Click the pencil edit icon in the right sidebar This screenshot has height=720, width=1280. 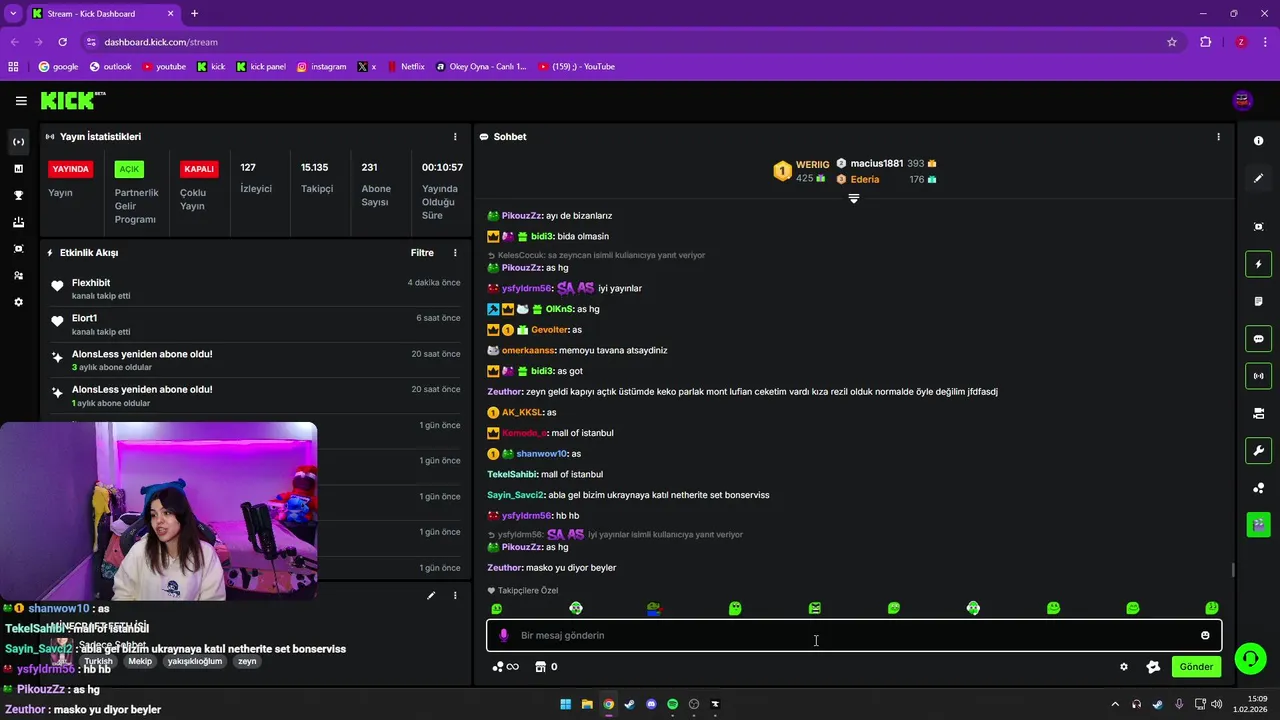click(1258, 178)
